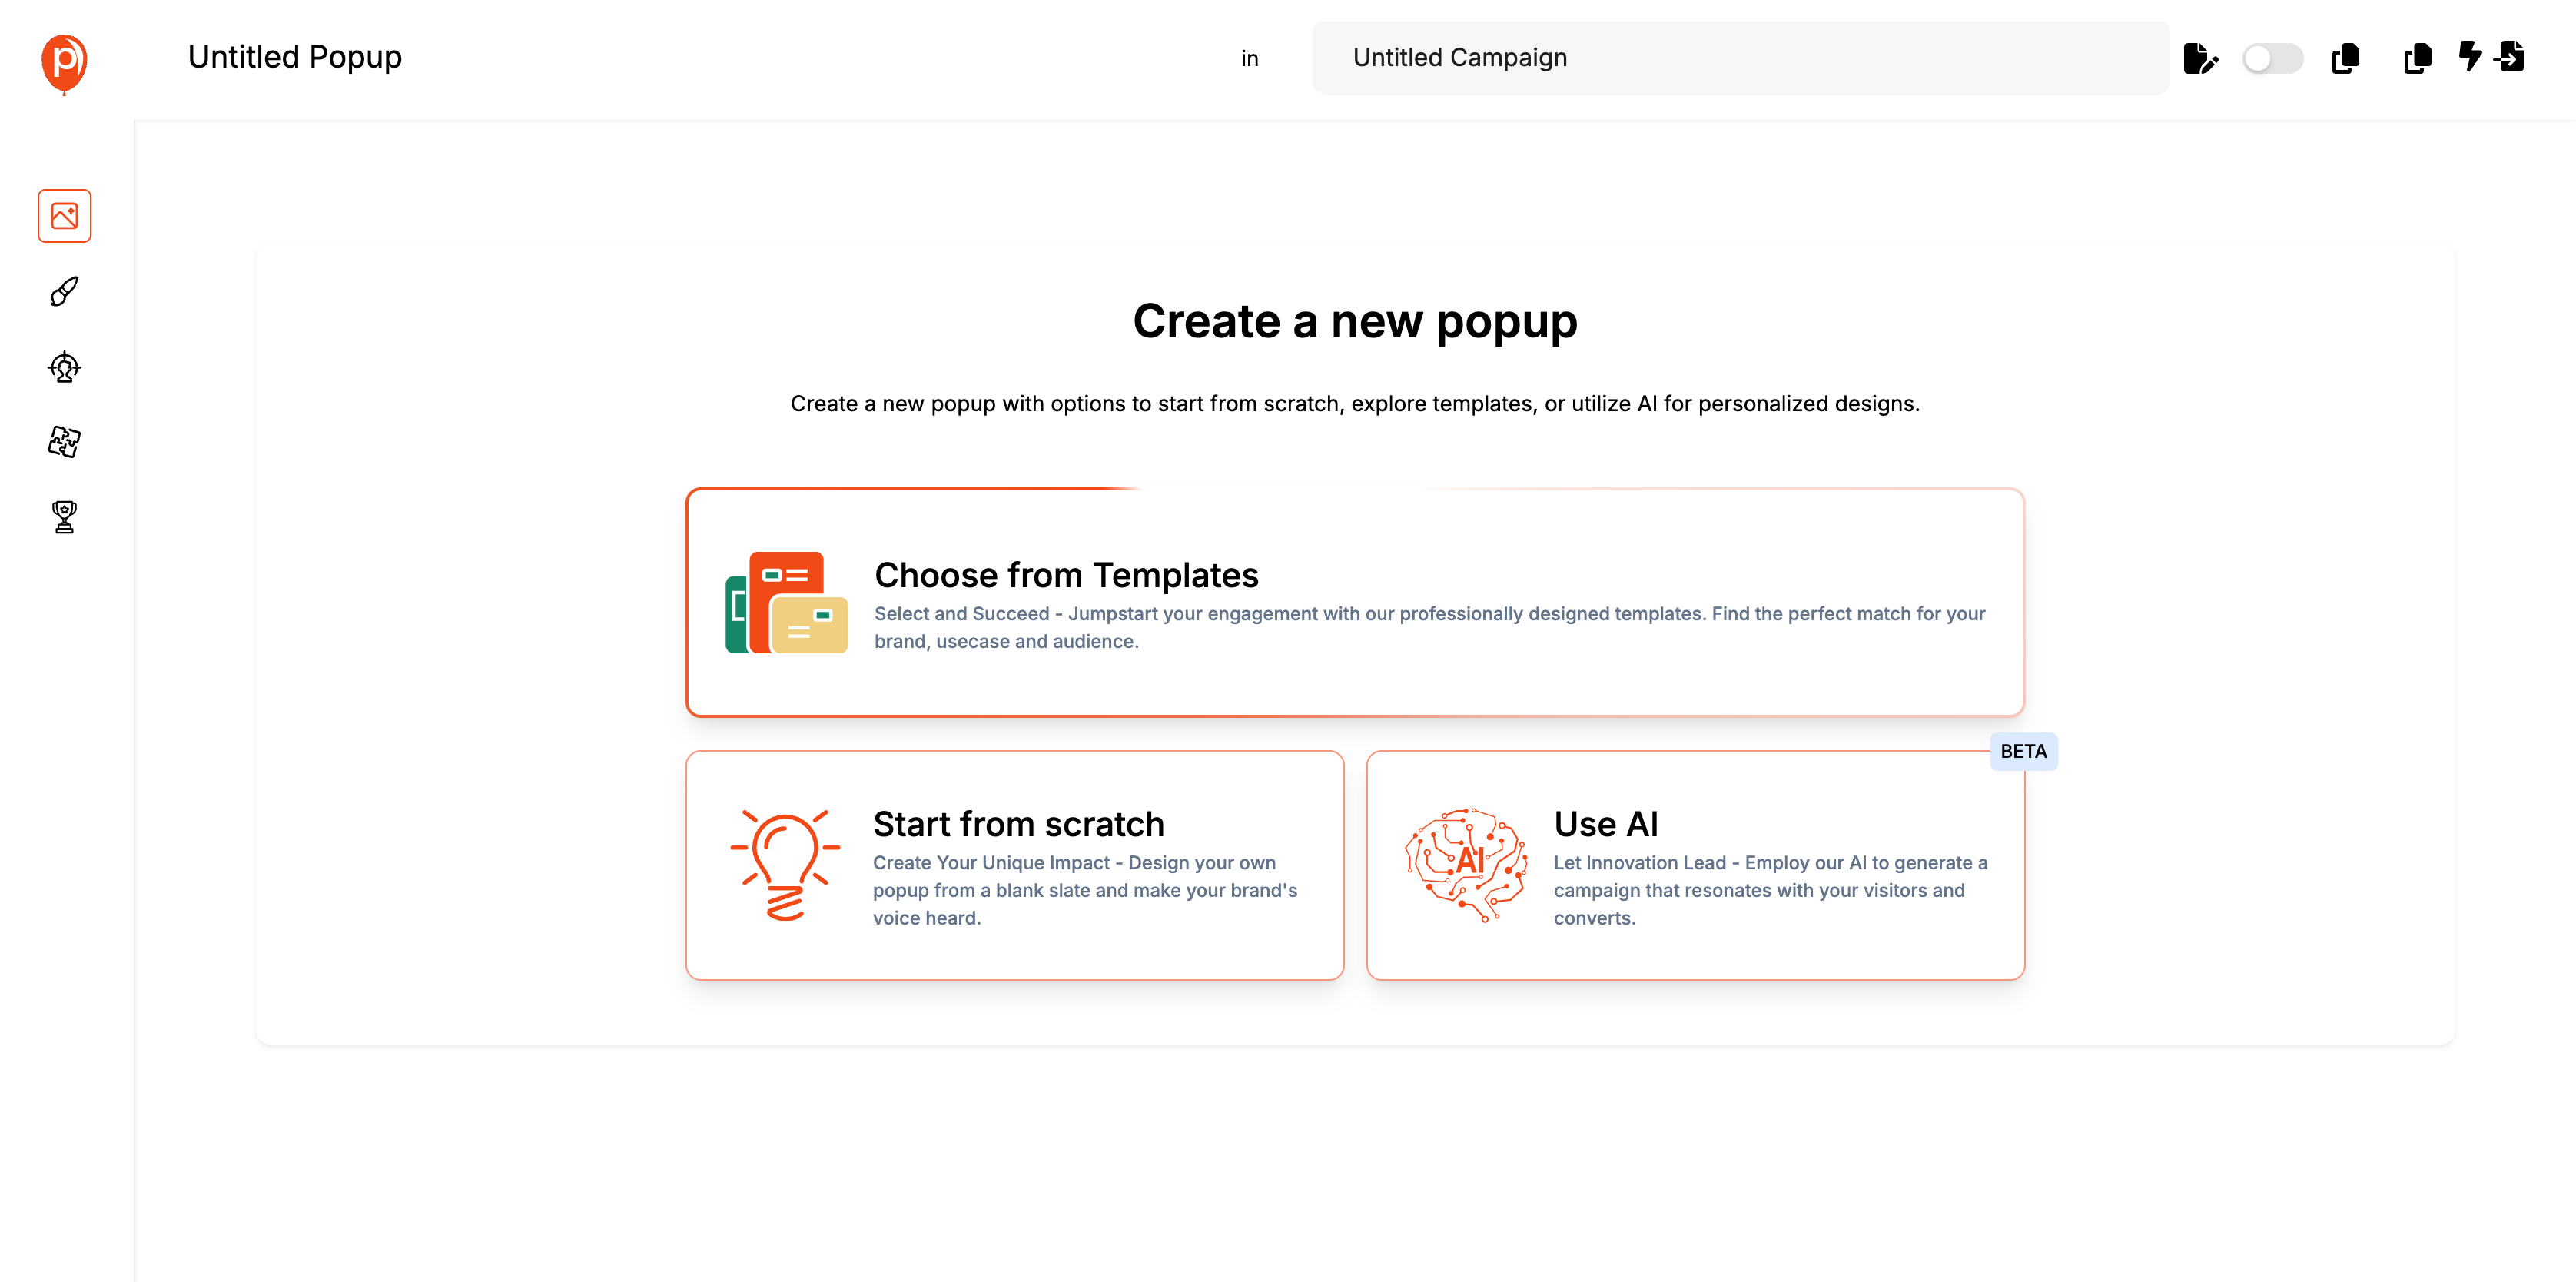Open the puzzle-piece integrations icon
Viewport: 2576px width, 1282px height.
[x=64, y=442]
